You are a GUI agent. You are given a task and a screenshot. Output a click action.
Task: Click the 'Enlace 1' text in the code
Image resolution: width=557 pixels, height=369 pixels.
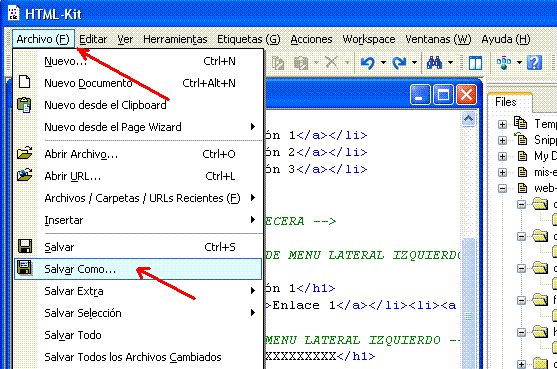304,305
